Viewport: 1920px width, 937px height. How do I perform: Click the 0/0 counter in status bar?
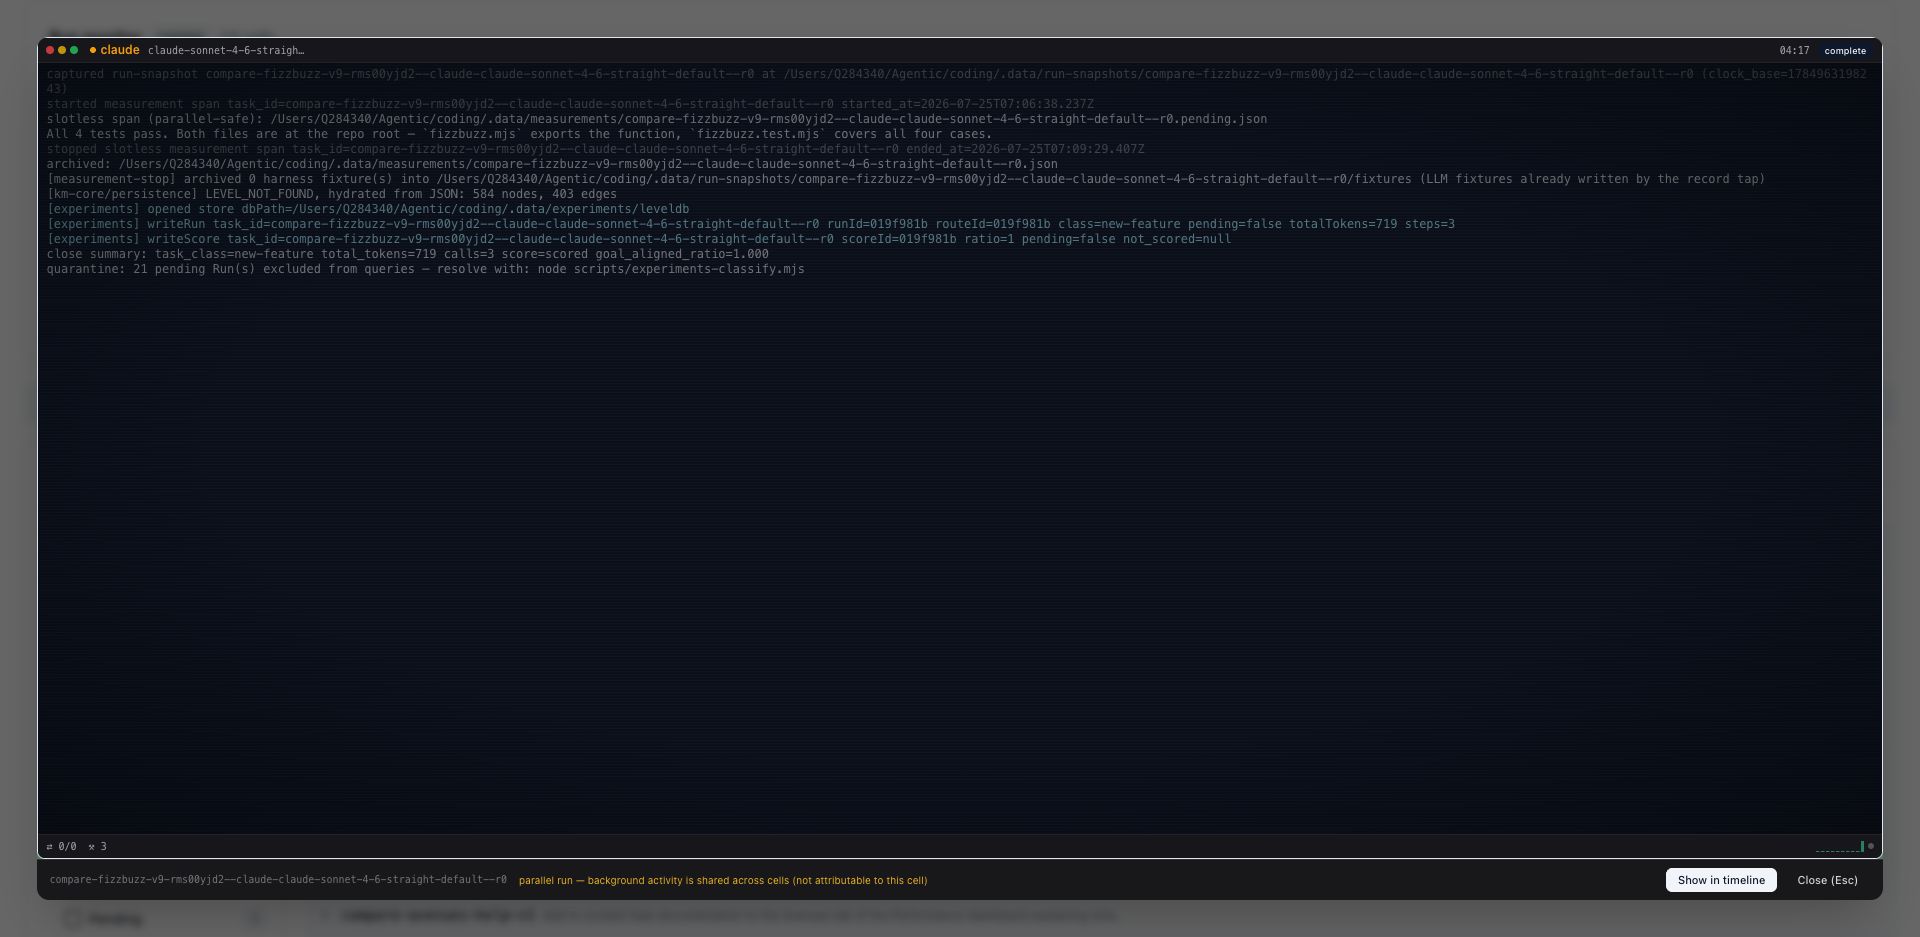(x=61, y=846)
